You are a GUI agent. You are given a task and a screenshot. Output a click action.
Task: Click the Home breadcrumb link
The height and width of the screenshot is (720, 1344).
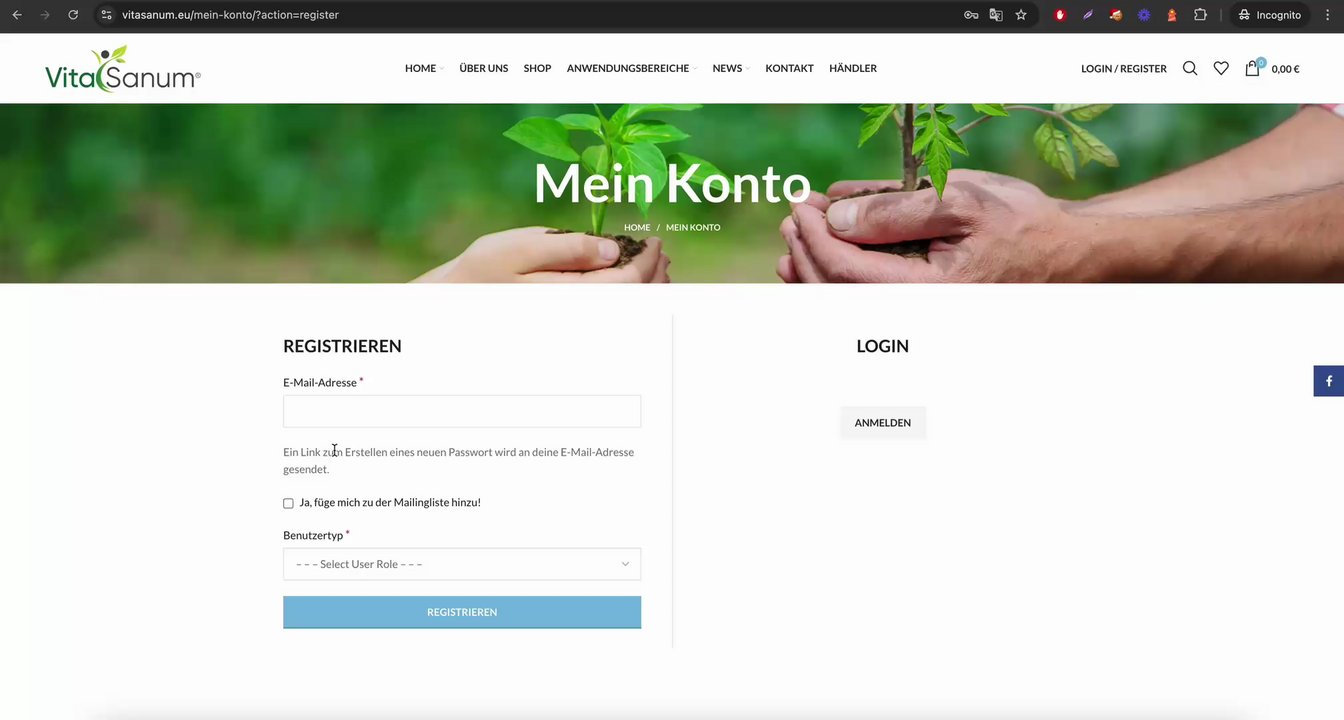(x=637, y=227)
